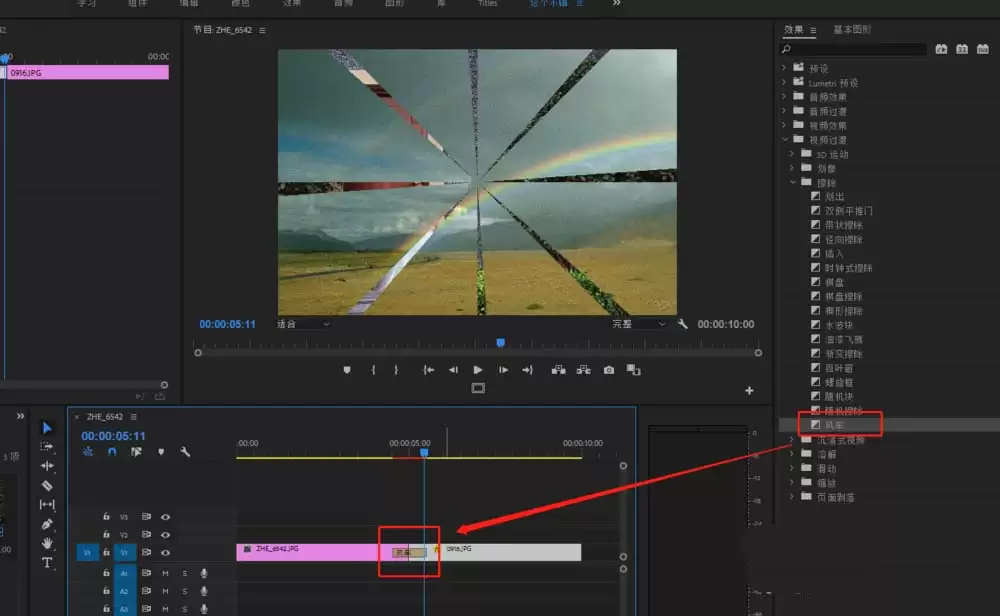Viewport: 1000px width, 616px height.
Task: Select the Razor tool in the toolbar
Action: tap(47, 485)
